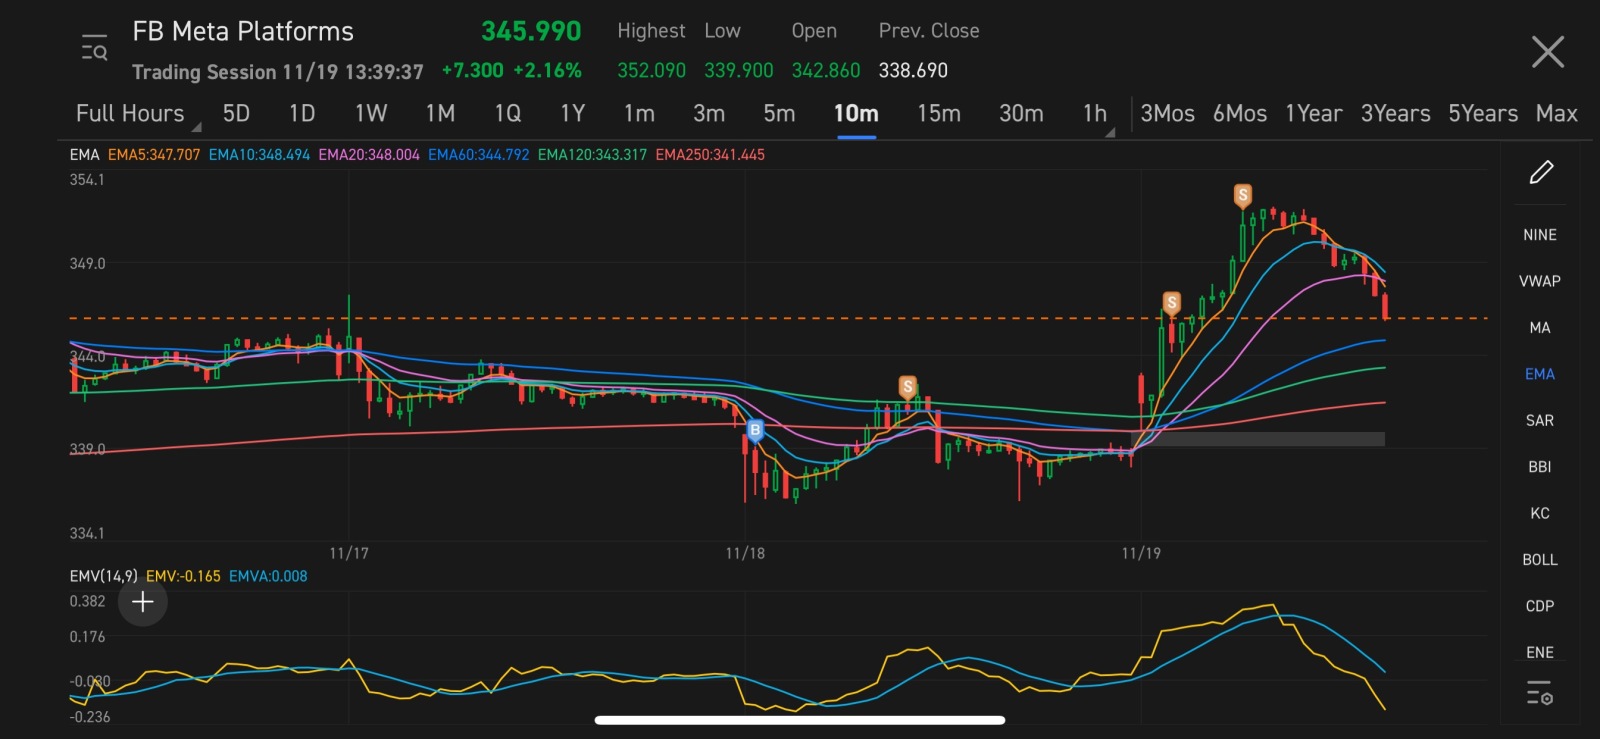1600x739 pixels.
Task: Enable the BBI indicator
Action: pos(1540,467)
